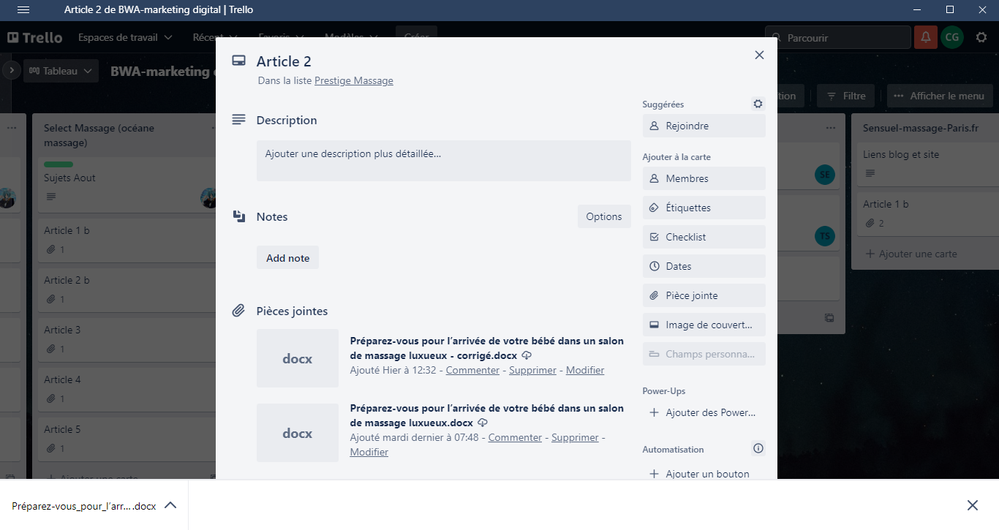Click Commenter on Tuesday's docx attachment
The image size is (999, 530).
pyautogui.click(x=515, y=438)
